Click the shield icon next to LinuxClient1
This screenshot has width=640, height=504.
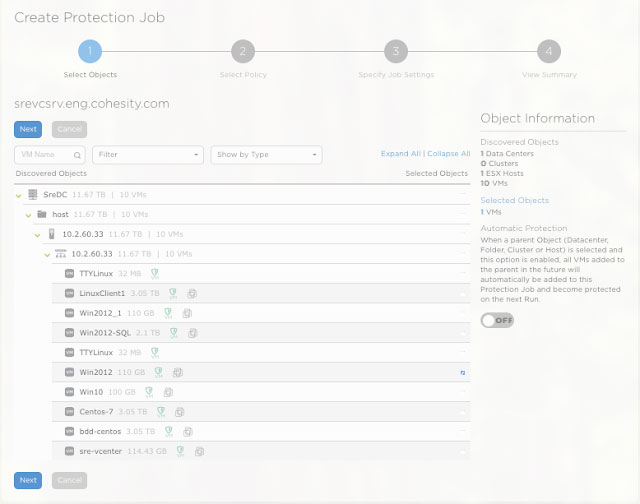pyautogui.click(x=172, y=293)
